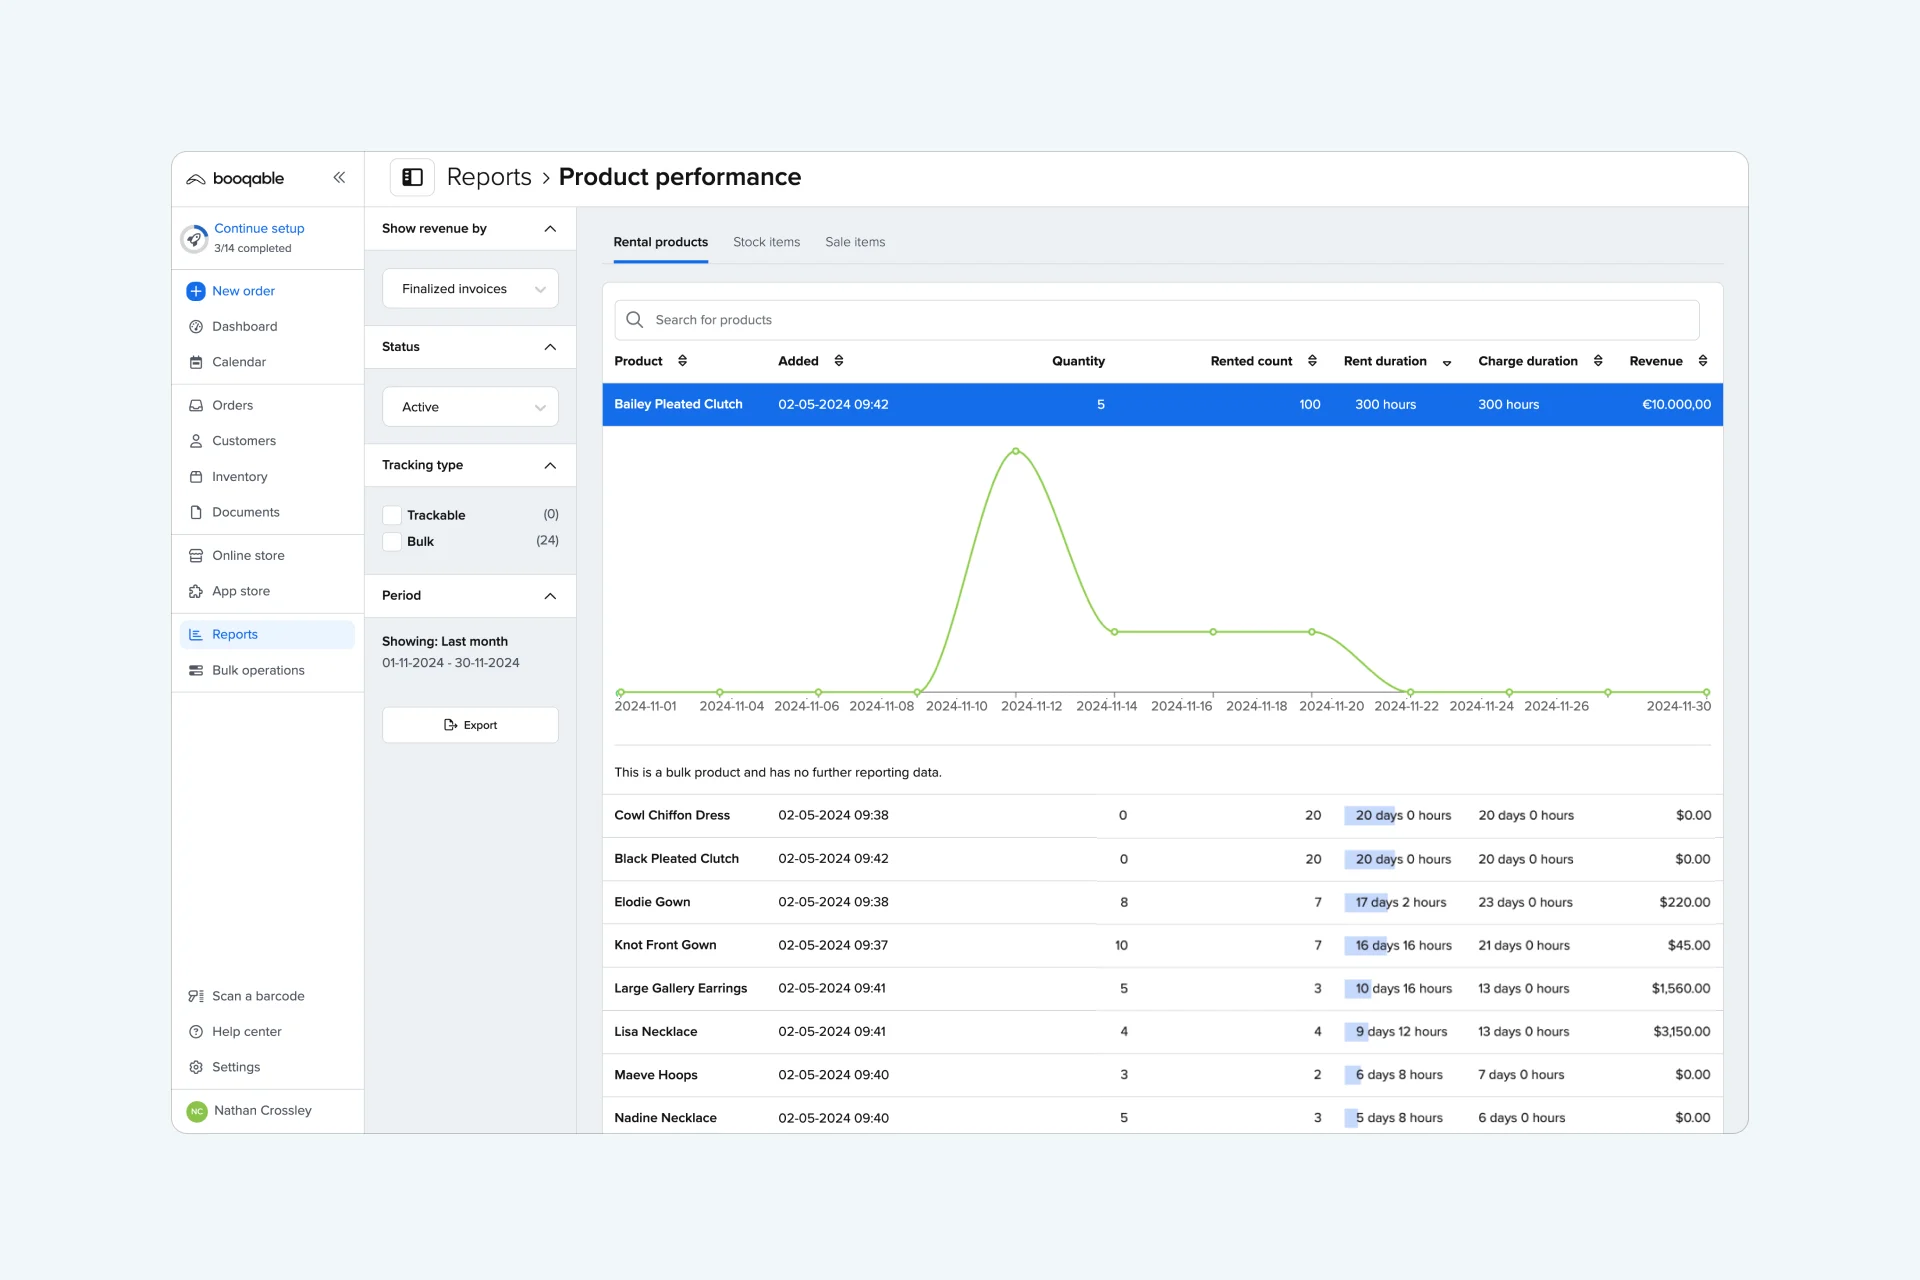Enable the Trackable checkbox

(392, 515)
